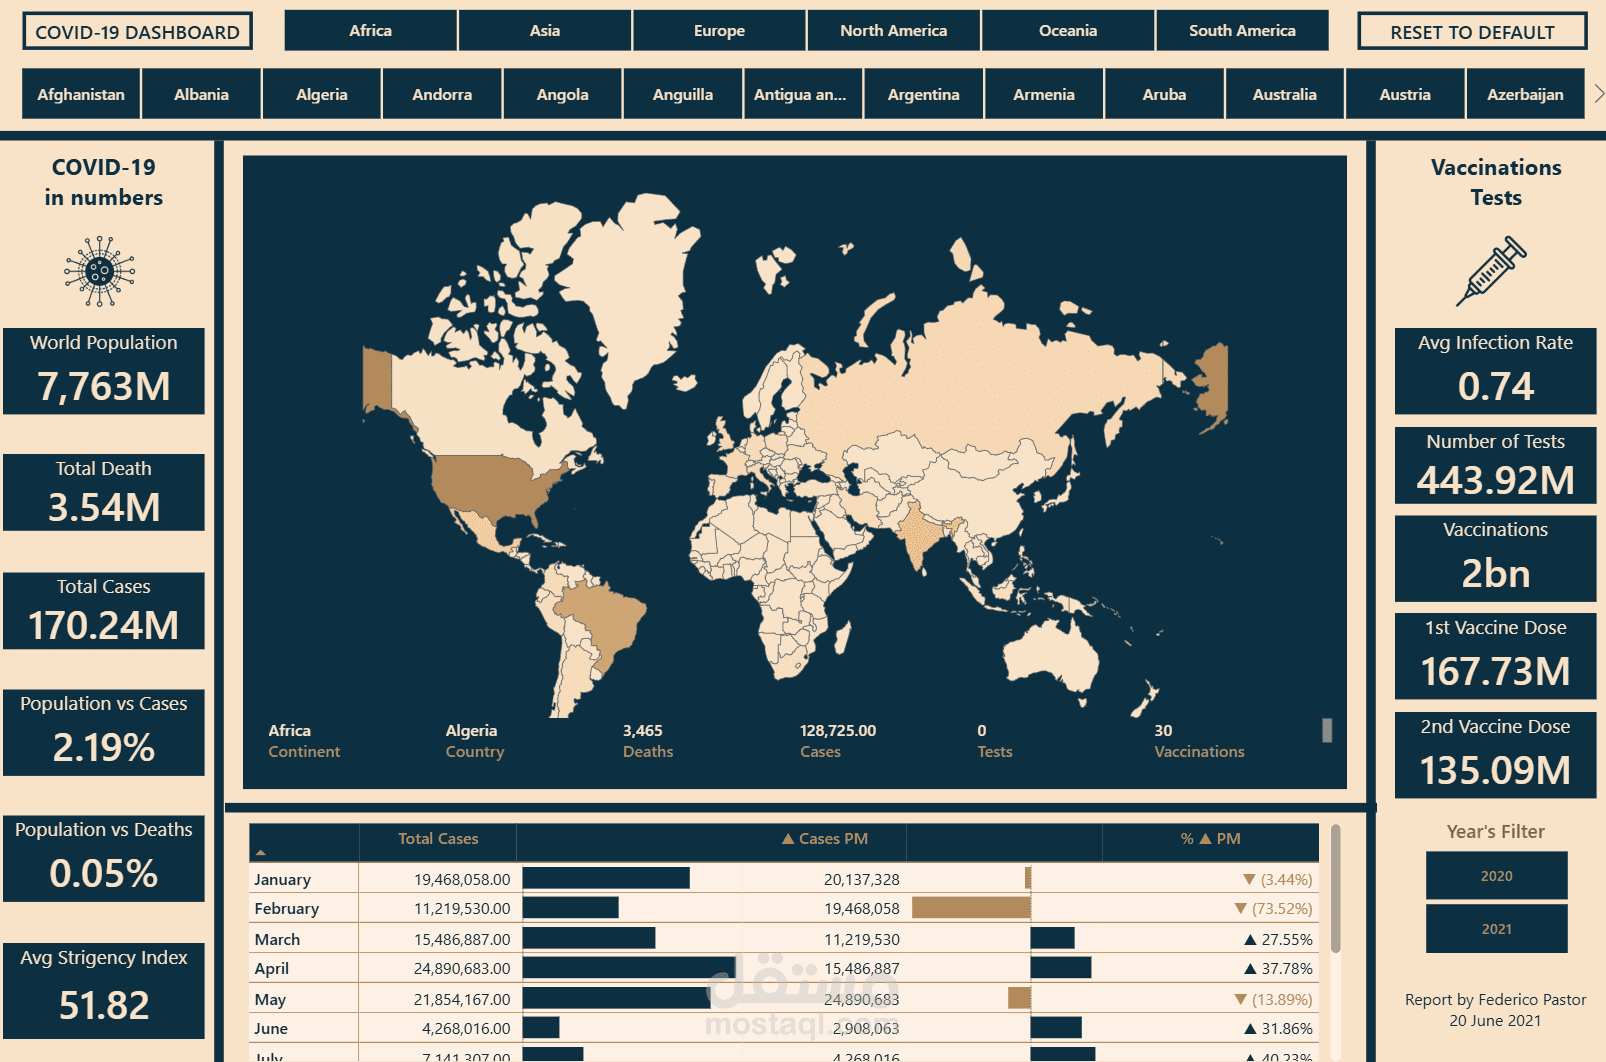Sort table by the first column sort arrow
This screenshot has height=1062, width=1606.
tap(261, 853)
